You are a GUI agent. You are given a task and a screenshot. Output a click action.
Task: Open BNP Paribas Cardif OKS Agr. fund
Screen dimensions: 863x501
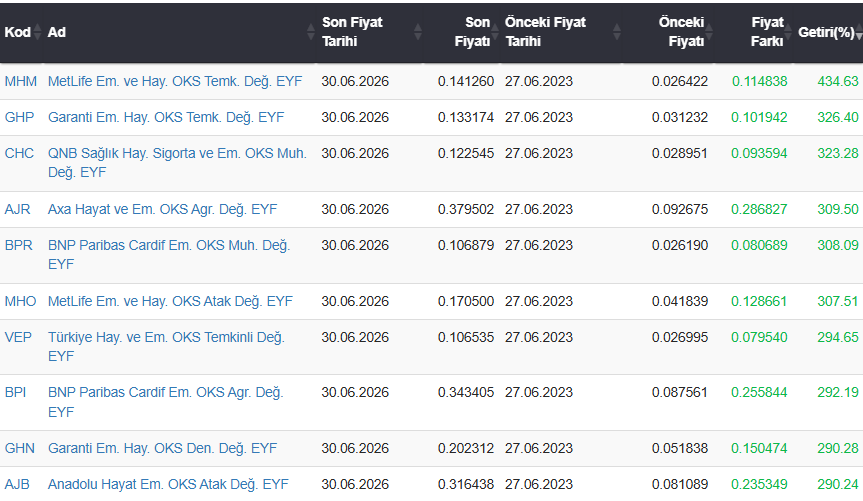[165, 402]
